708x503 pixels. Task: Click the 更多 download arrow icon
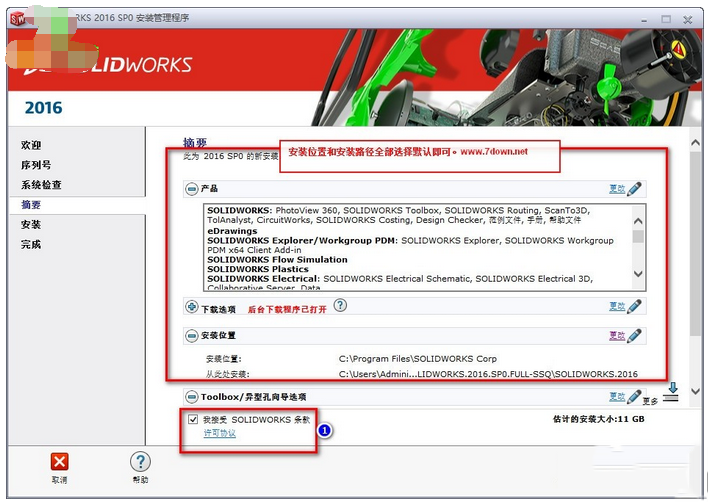[671, 392]
